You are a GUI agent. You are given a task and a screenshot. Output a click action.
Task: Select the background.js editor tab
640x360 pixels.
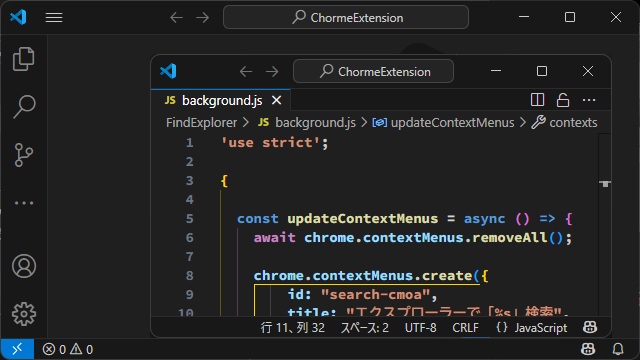pyautogui.click(x=221, y=100)
